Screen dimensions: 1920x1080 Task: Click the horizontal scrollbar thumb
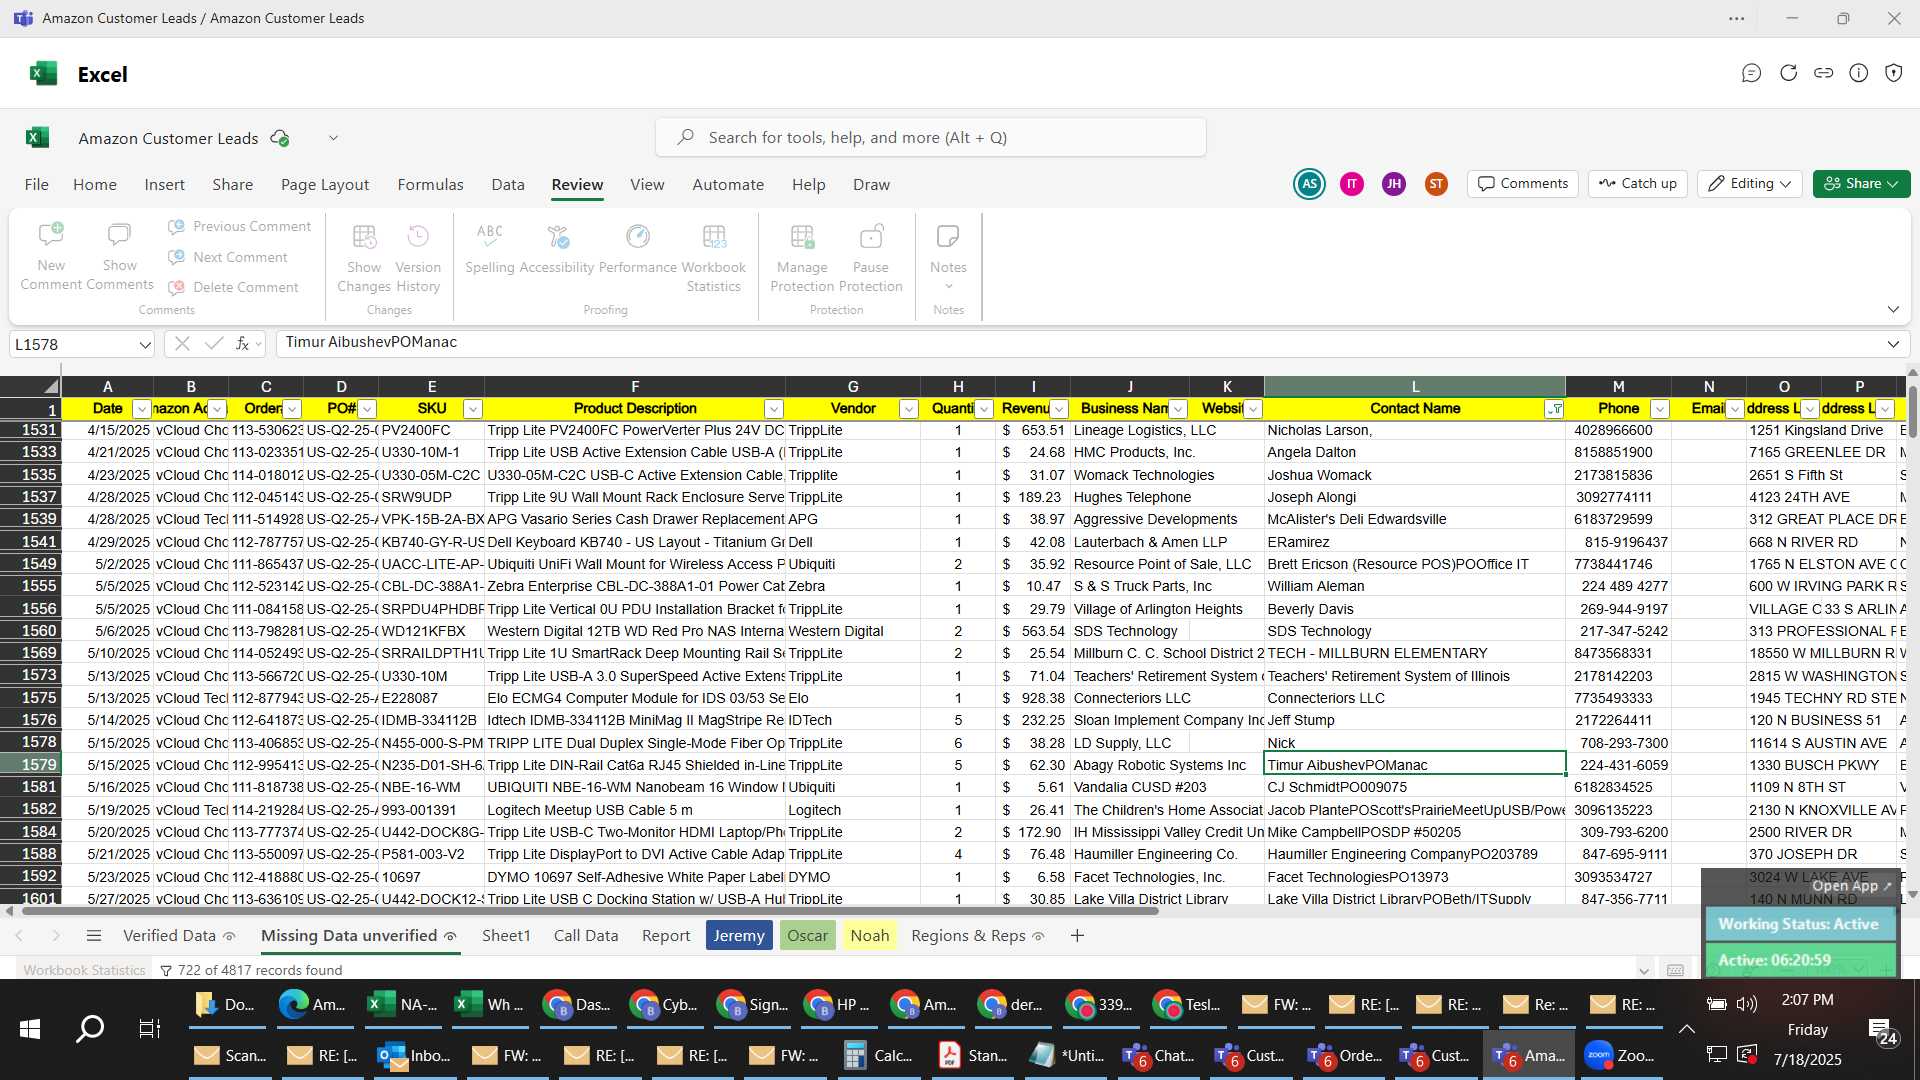[x=589, y=911]
